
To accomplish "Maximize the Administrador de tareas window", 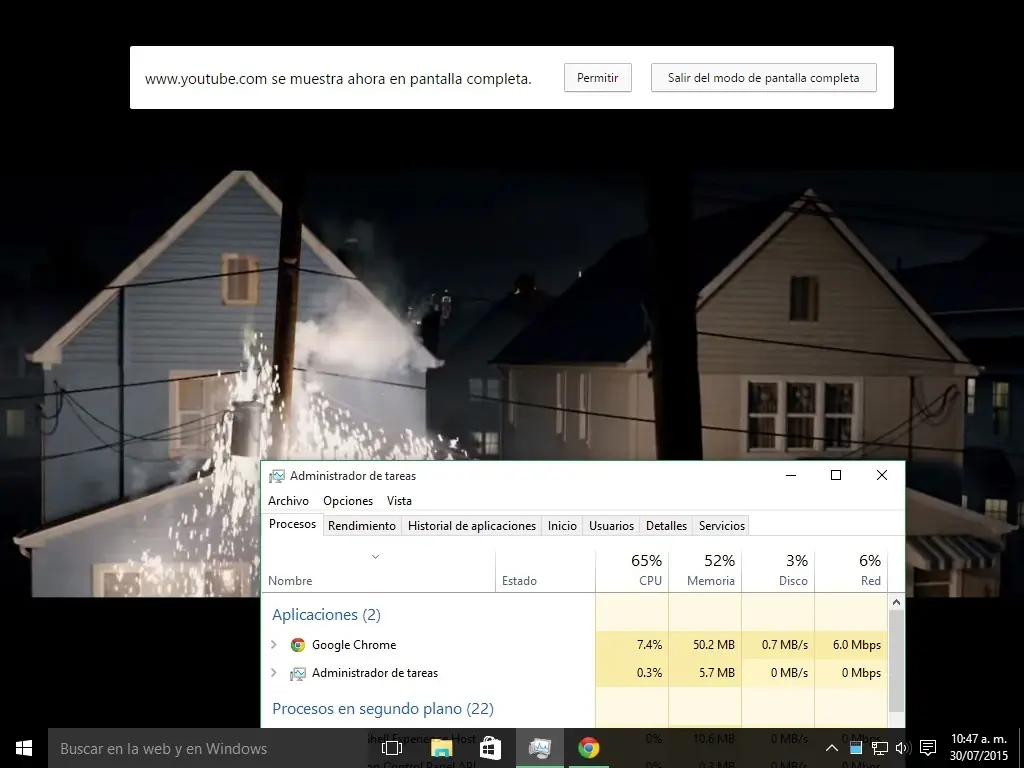I will (x=836, y=475).
